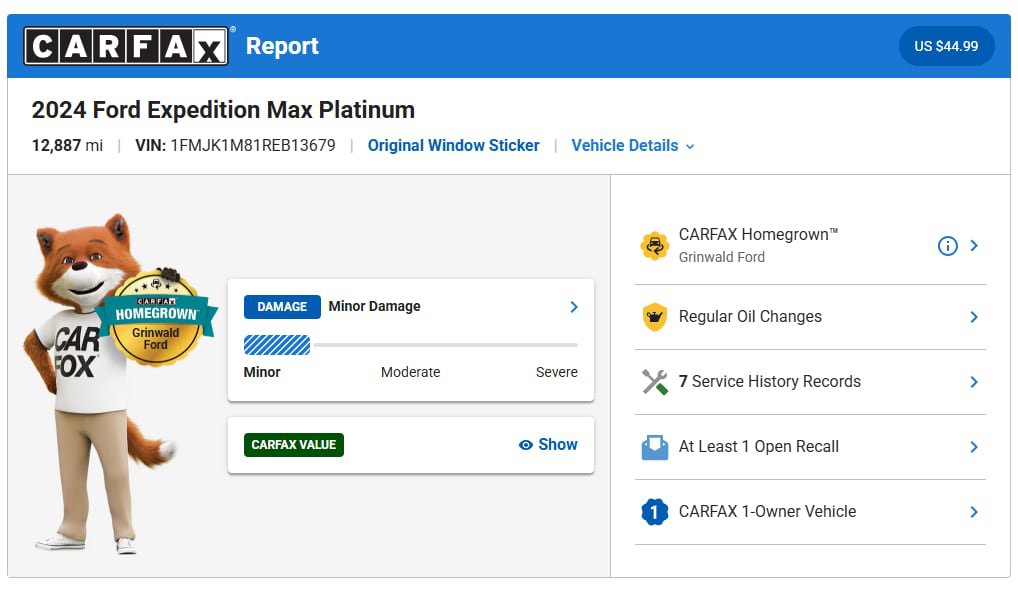This screenshot has height=593, width=1018.
Task: Expand the 7 Service History Records chevron
Action: pyautogui.click(x=974, y=382)
